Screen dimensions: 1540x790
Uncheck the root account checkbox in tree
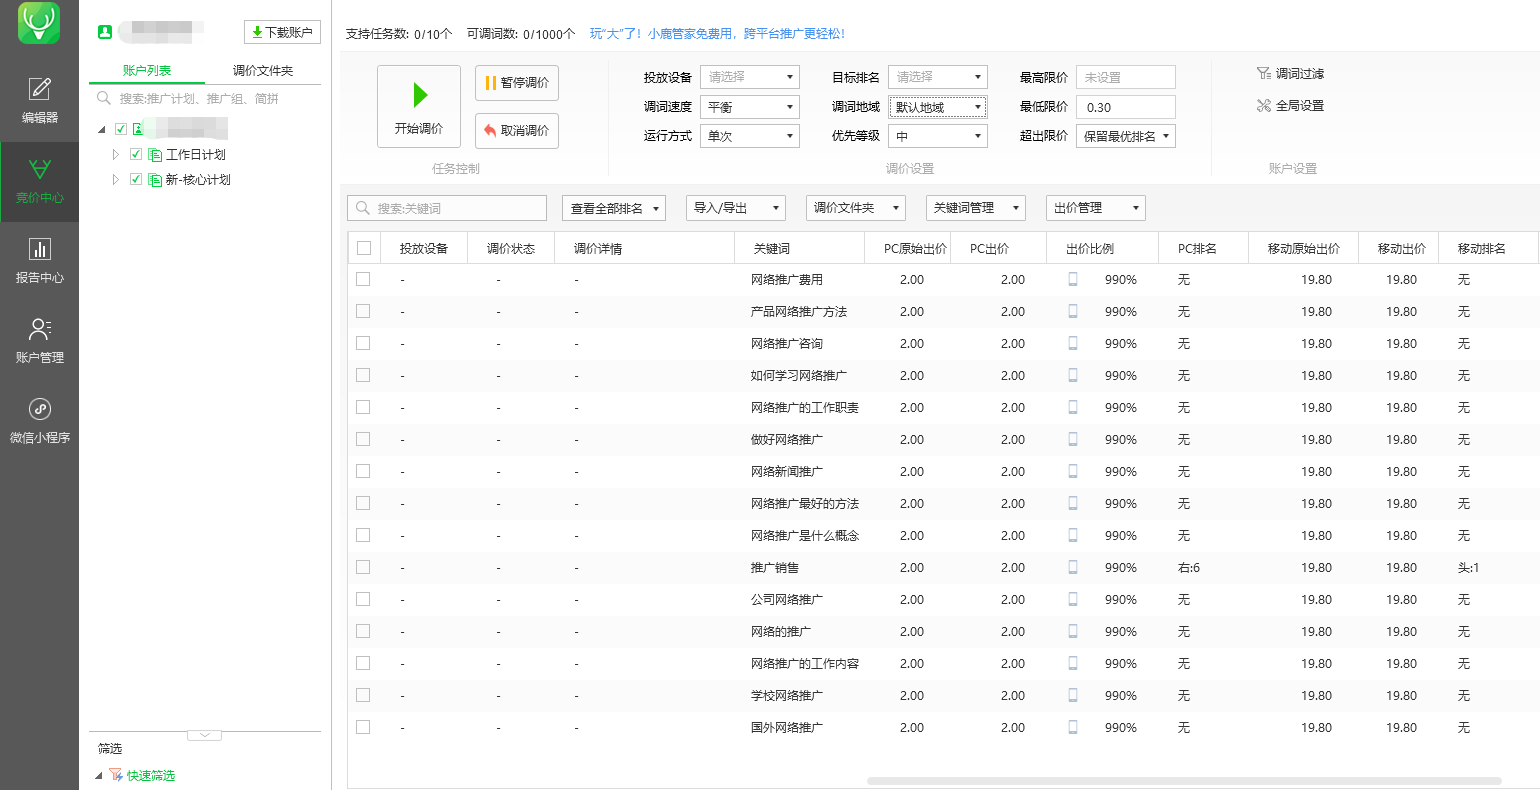[x=121, y=129]
